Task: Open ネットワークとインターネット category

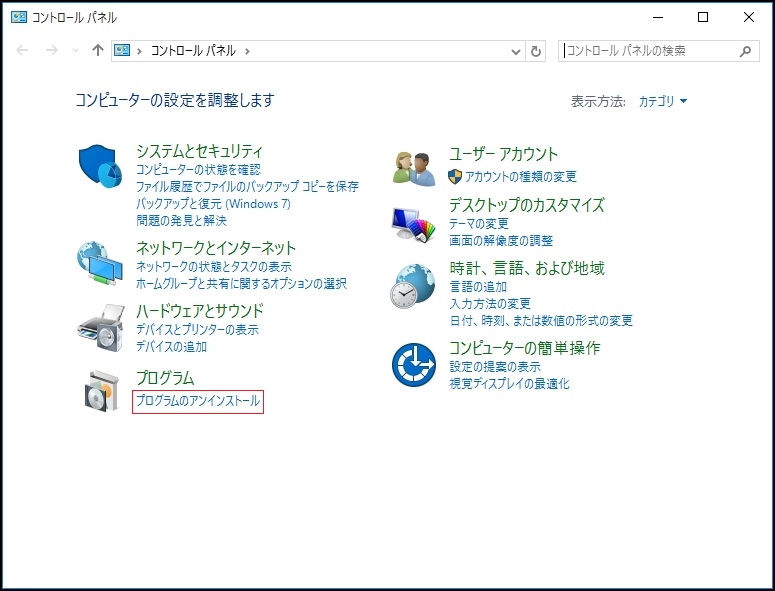Action: pos(216,248)
